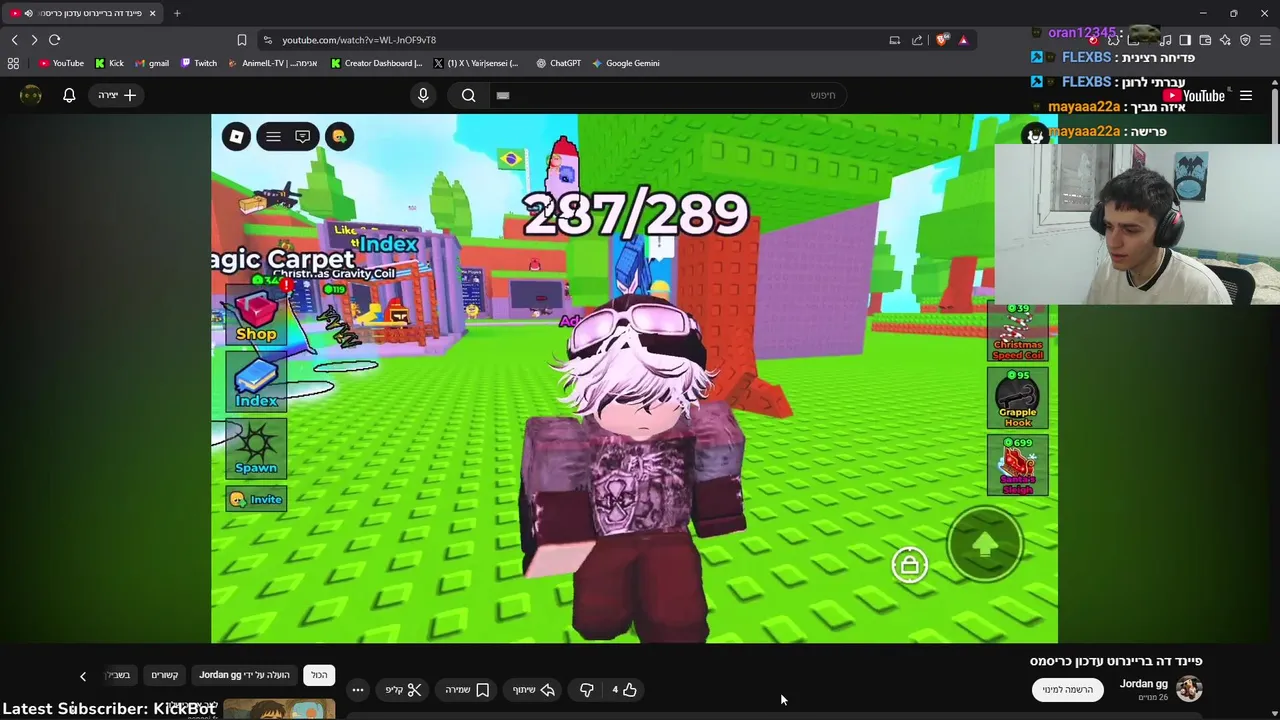The image size is (1280, 720).
Task: Click the share arrow button
Action: coord(534,689)
